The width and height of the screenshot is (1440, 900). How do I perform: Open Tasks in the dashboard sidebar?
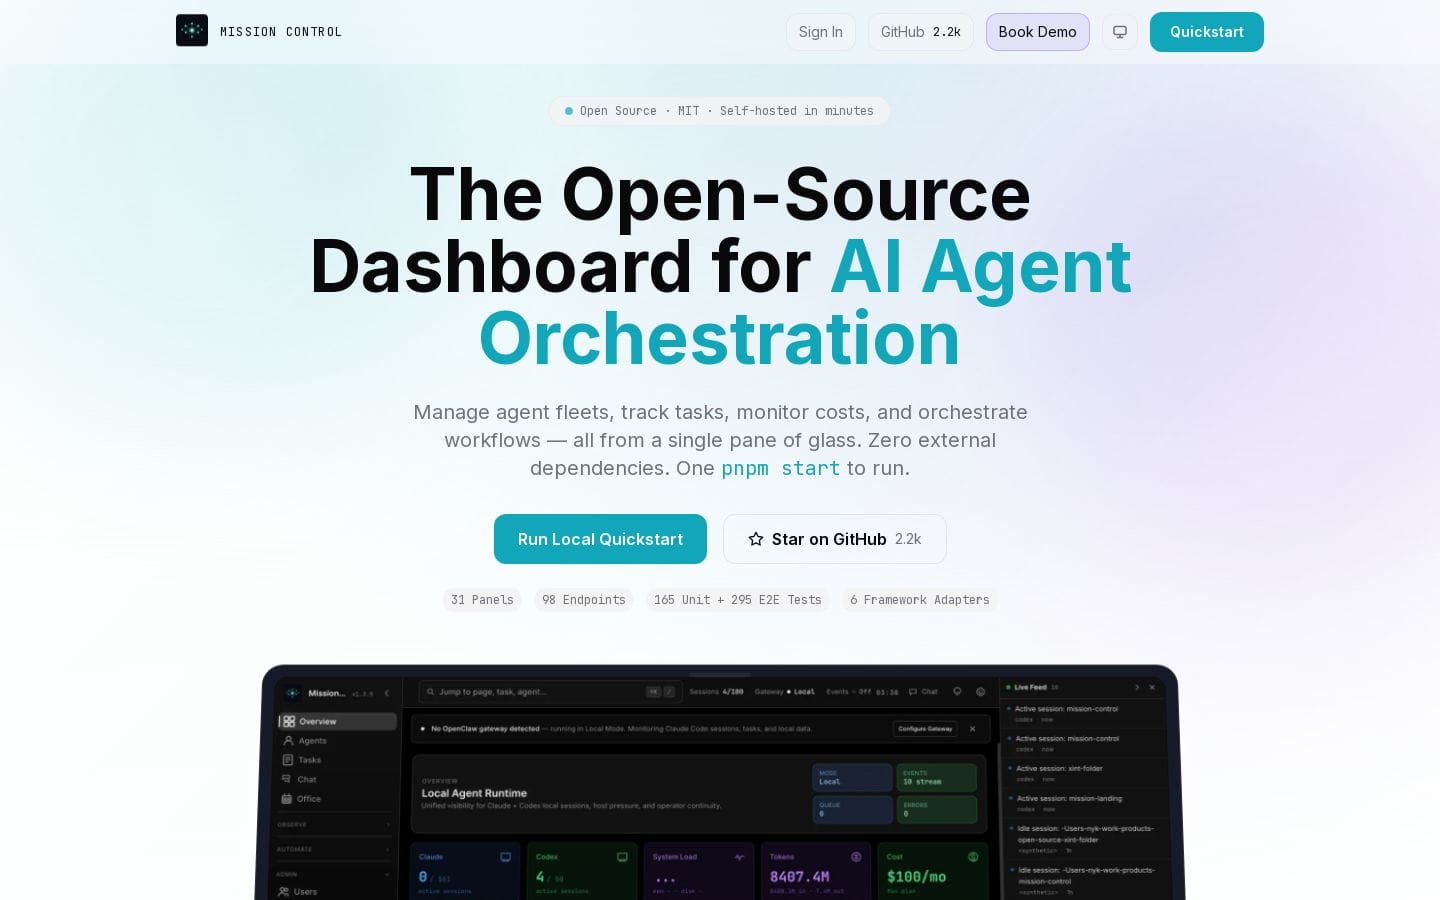click(x=309, y=760)
